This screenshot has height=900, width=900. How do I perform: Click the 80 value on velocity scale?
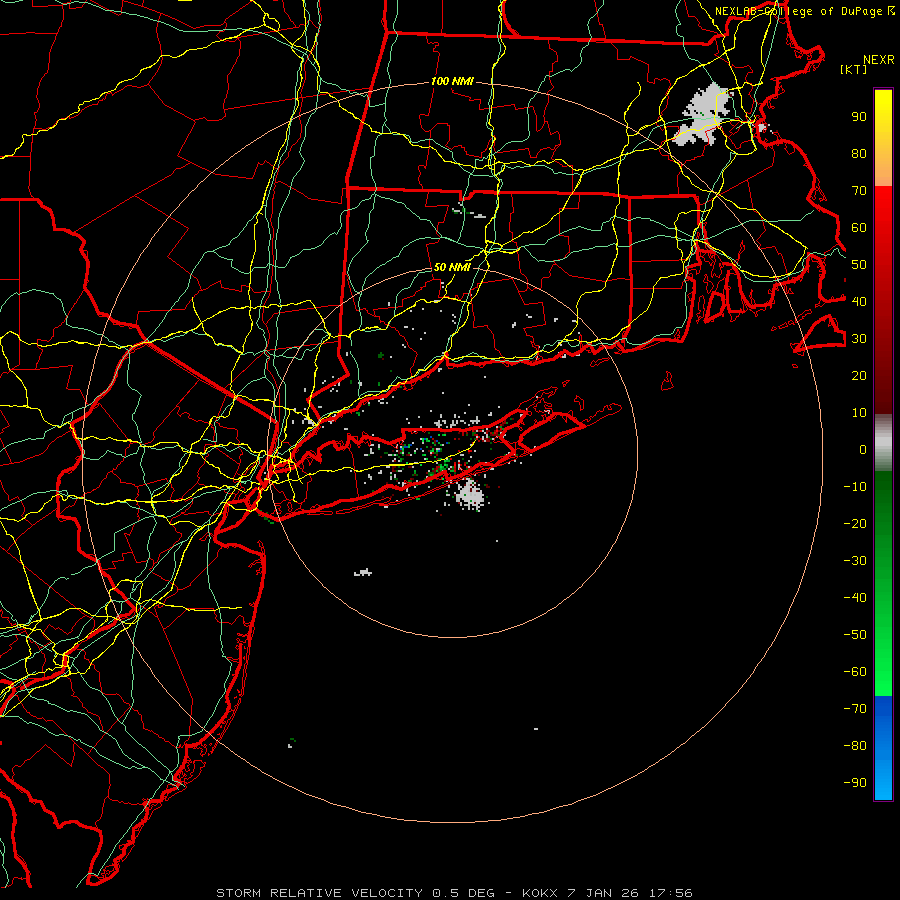pyautogui.click(x=859, y=154)
